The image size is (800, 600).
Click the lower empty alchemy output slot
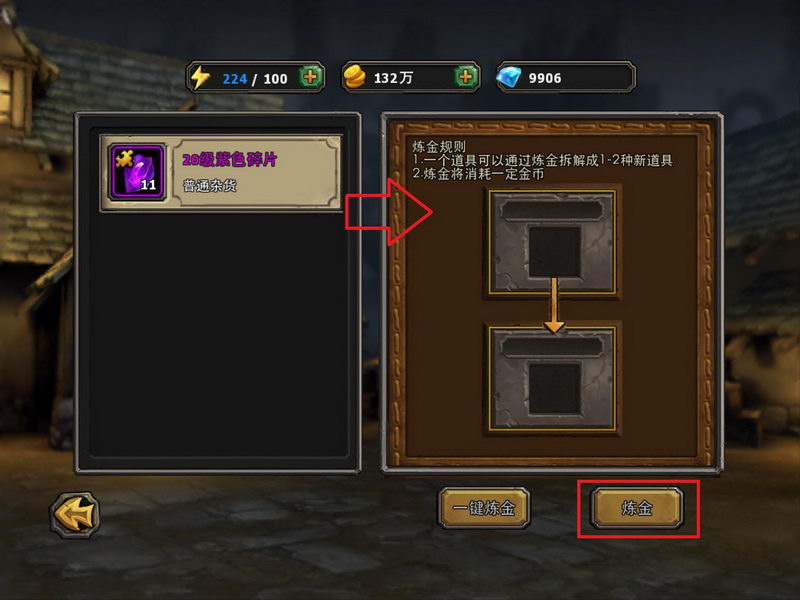(x=555, y=389)
